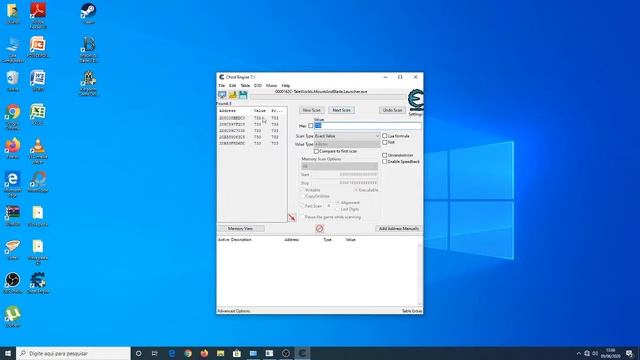Screen dimensions: 640x360
Task: Click the Windows search box
Action: [x=73, y=353]
